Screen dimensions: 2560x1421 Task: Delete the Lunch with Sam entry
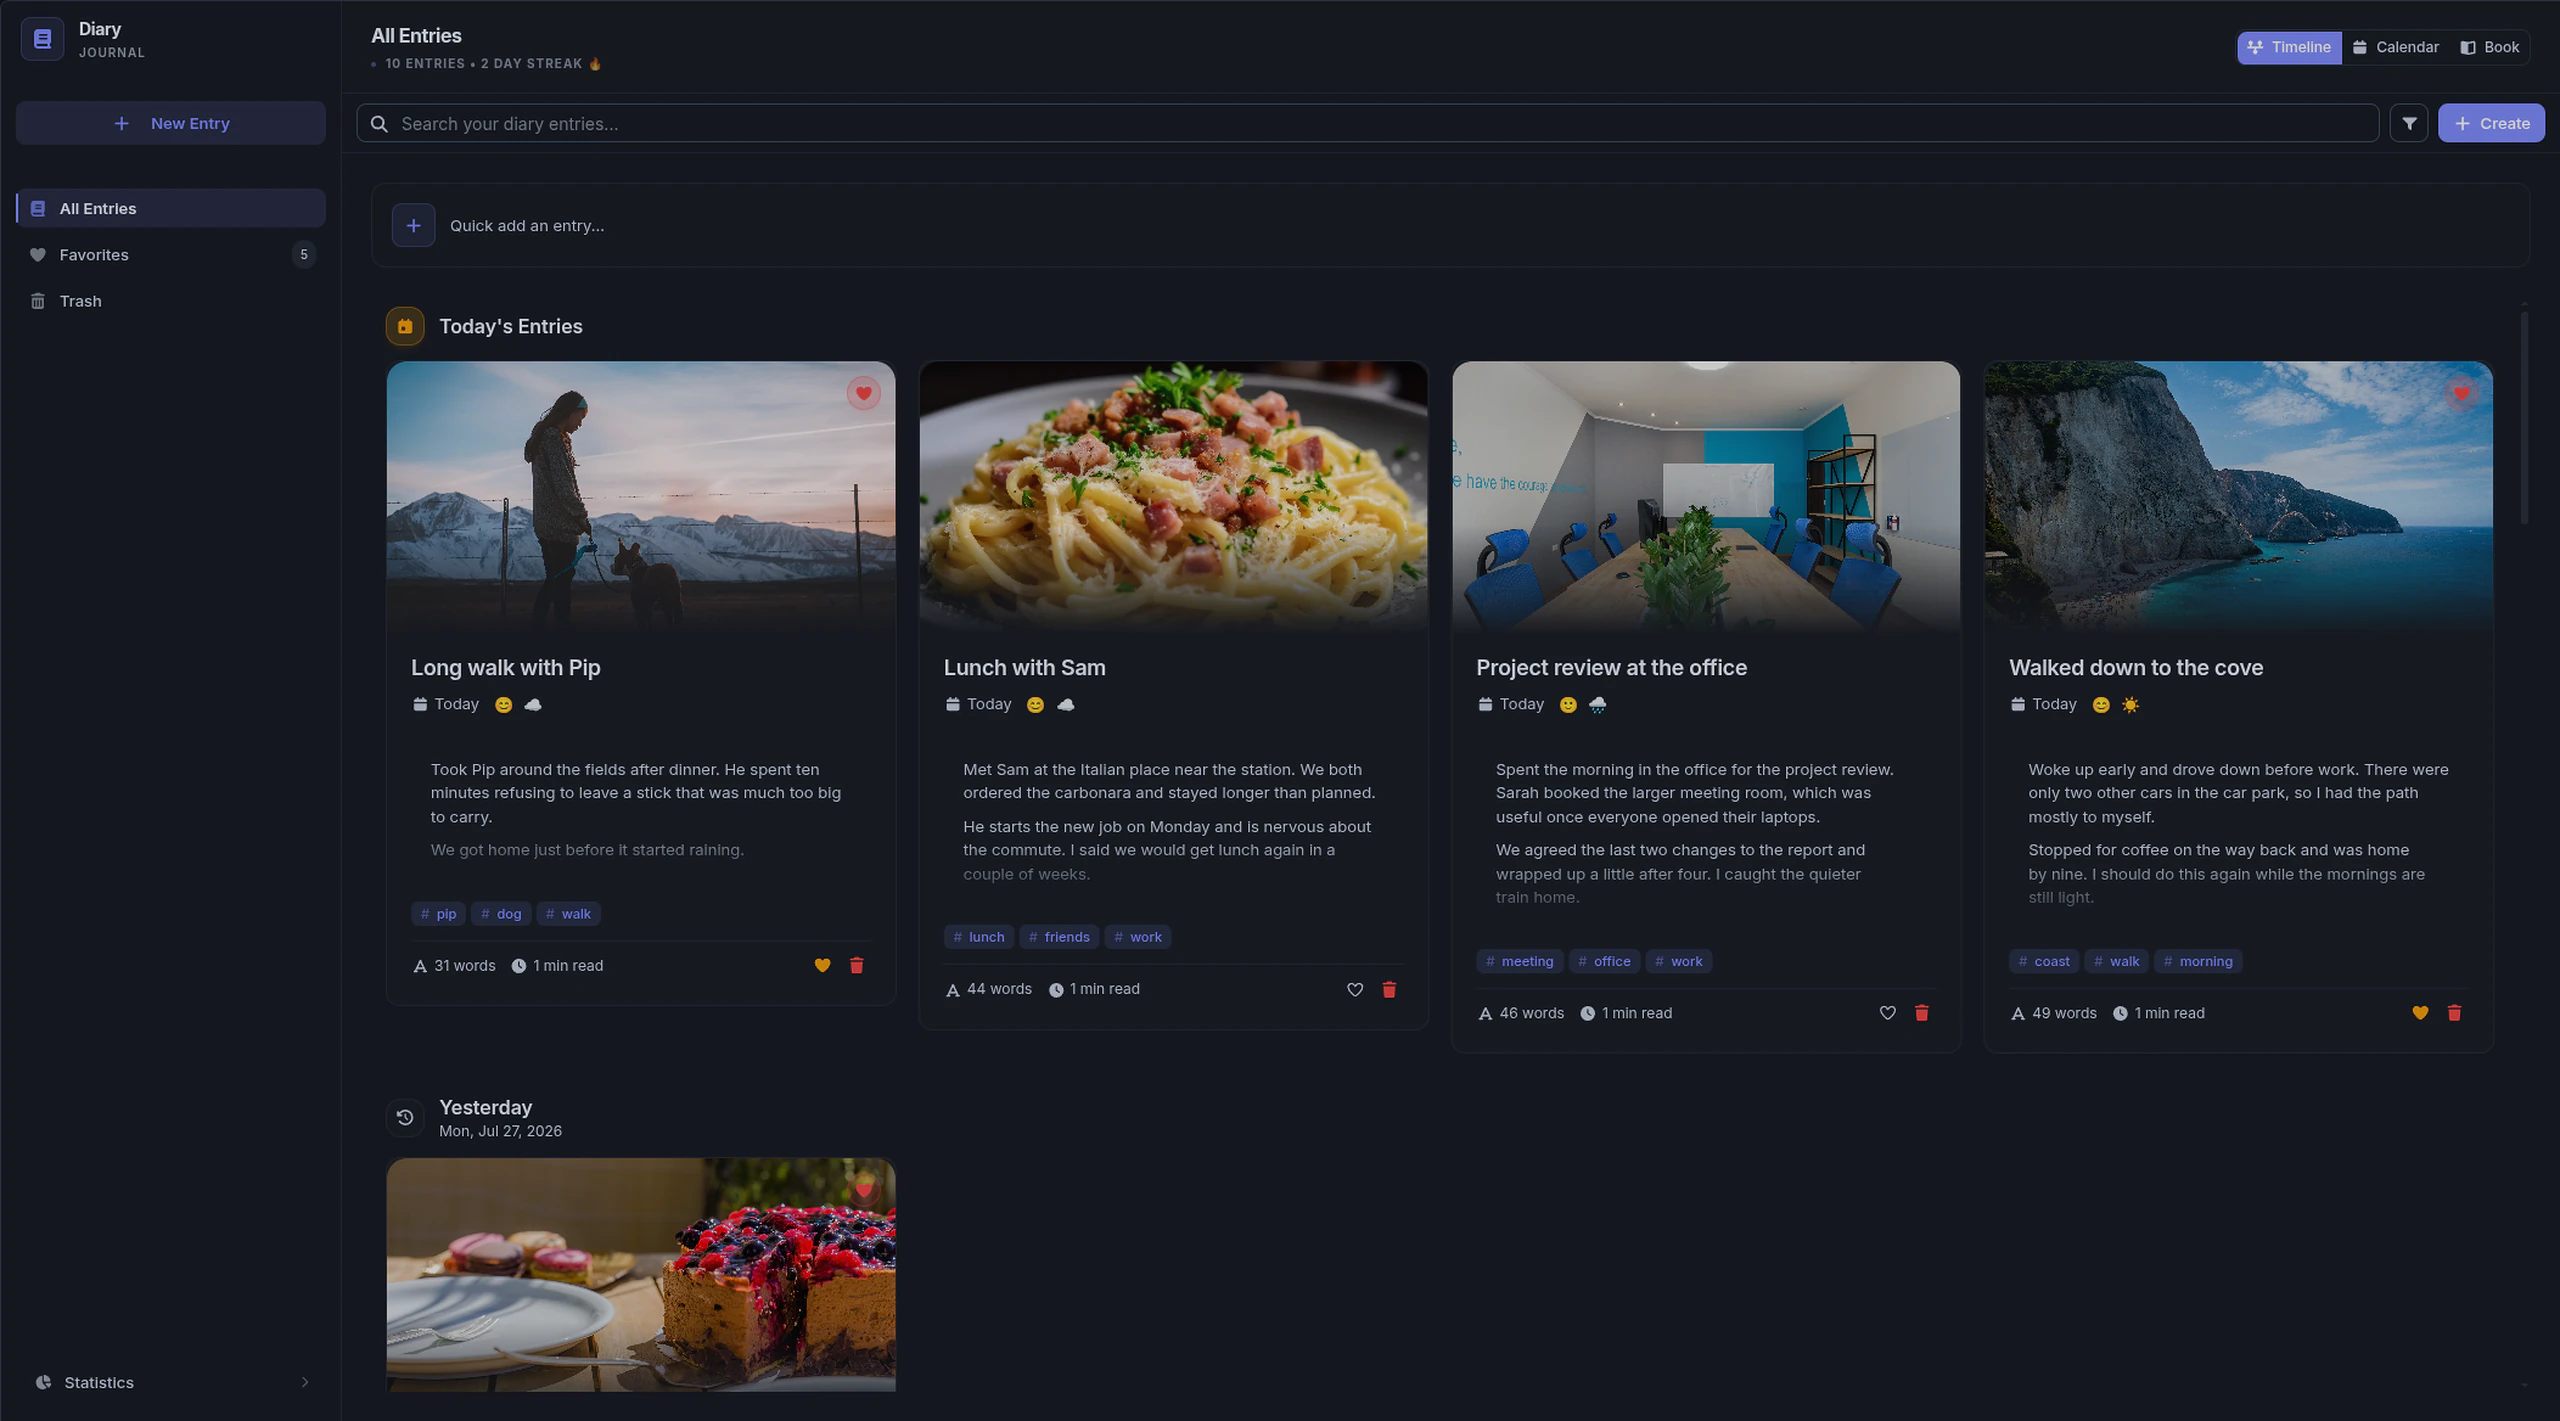(x=1388, y=989)
